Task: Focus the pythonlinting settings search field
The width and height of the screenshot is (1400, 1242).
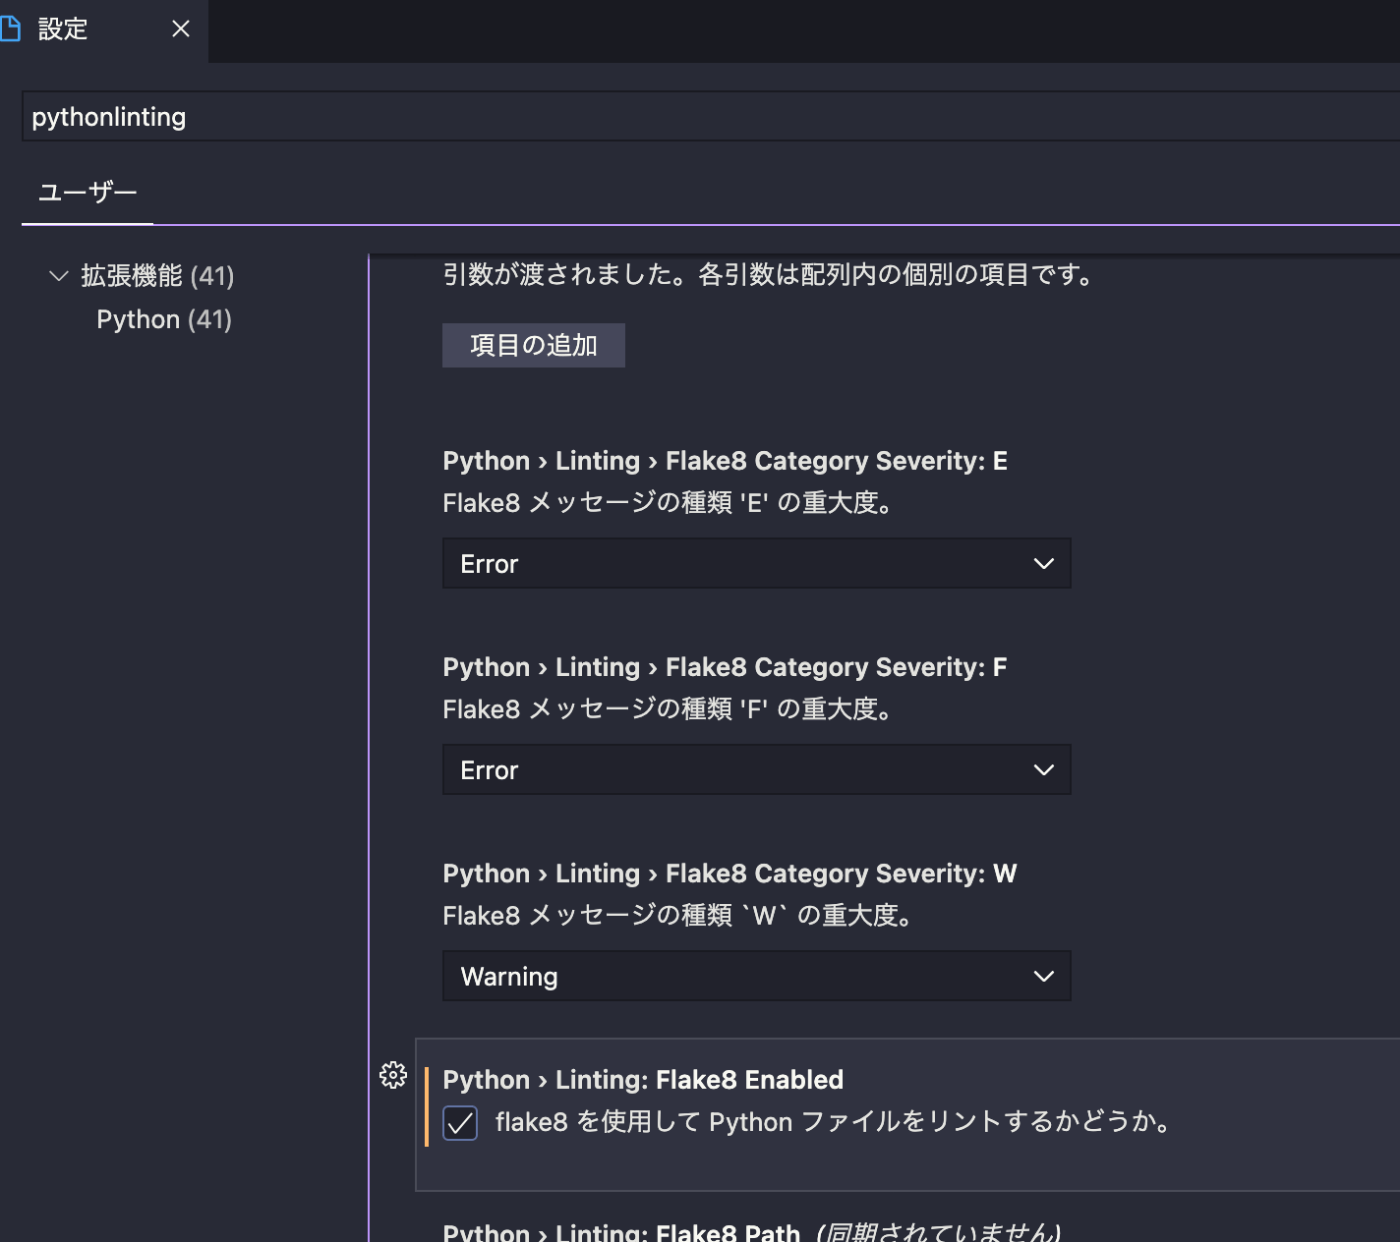Action: (x=711, y=117)
